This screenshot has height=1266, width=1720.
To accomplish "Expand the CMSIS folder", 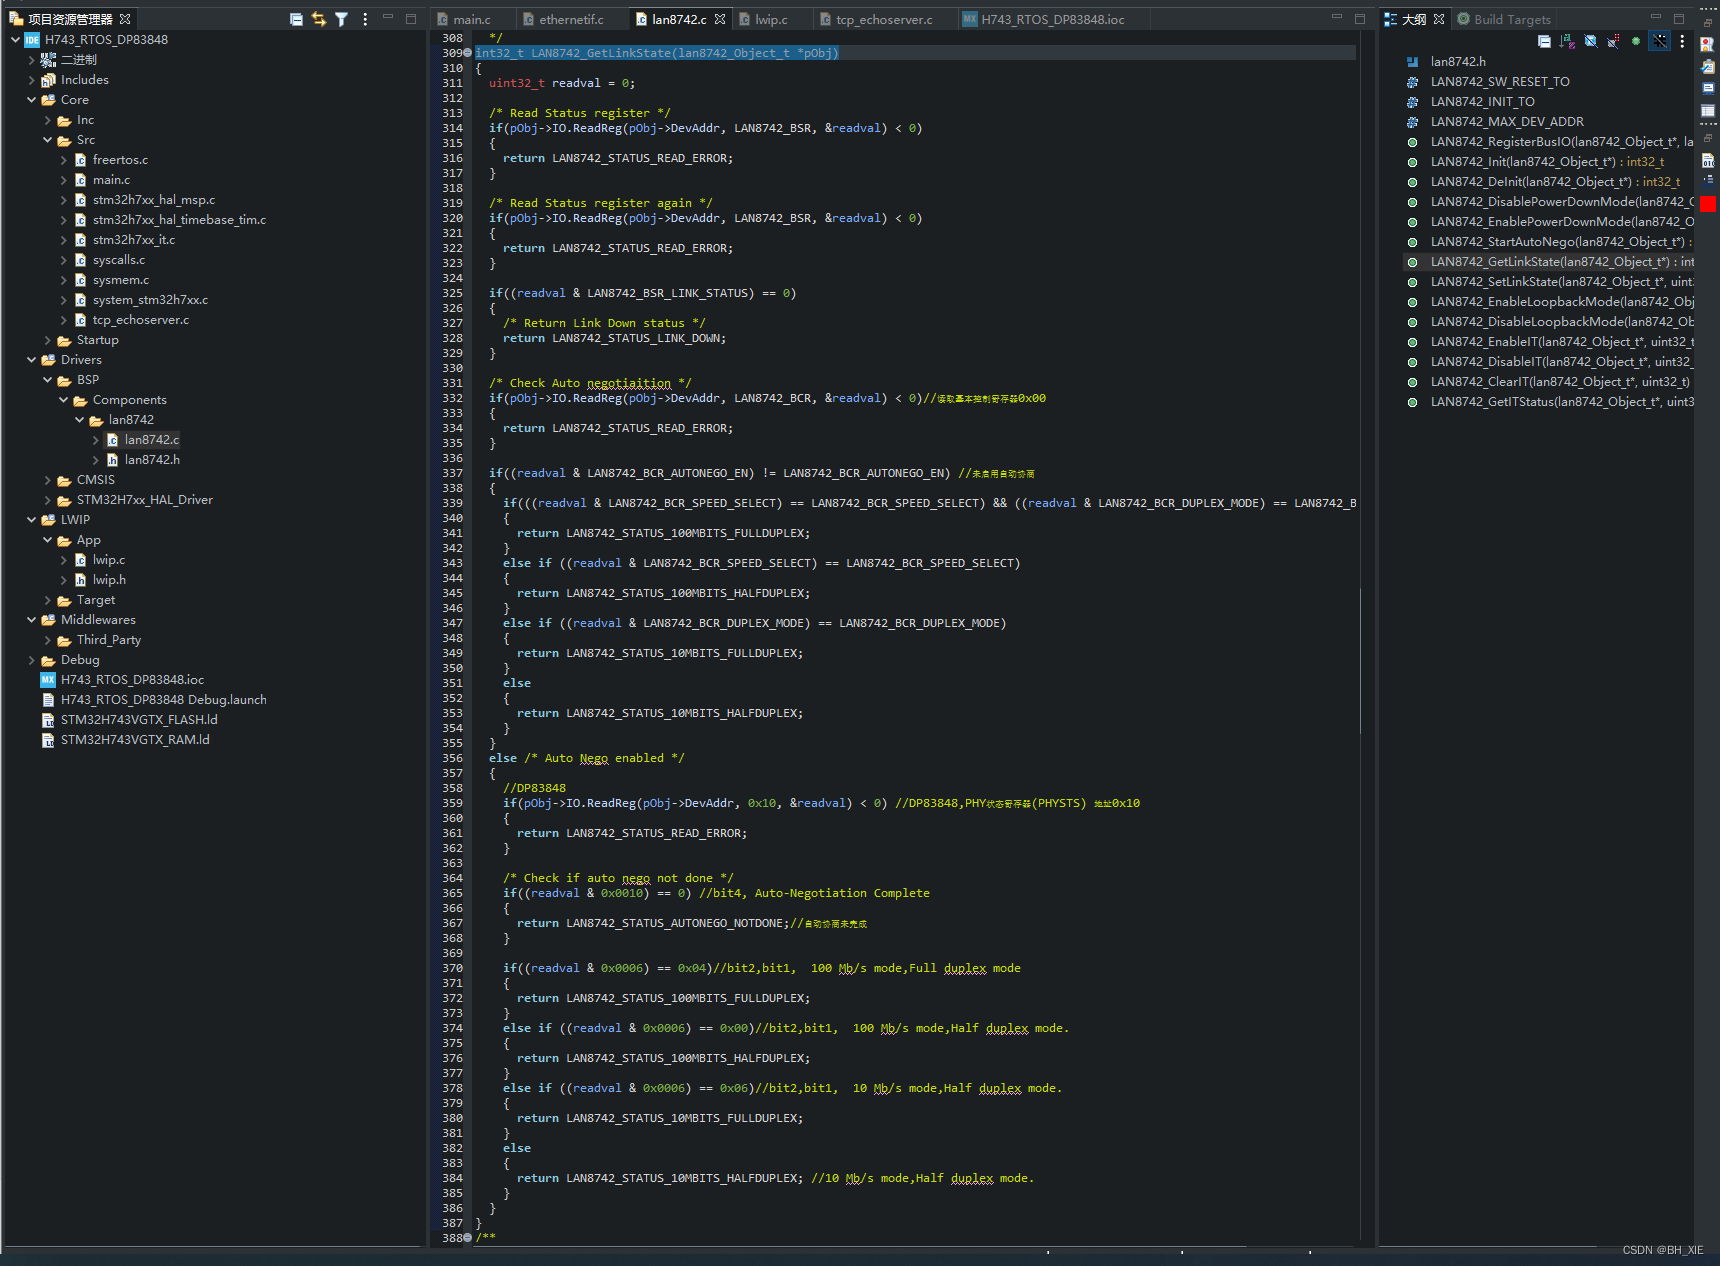I will [x=48, y=480].
